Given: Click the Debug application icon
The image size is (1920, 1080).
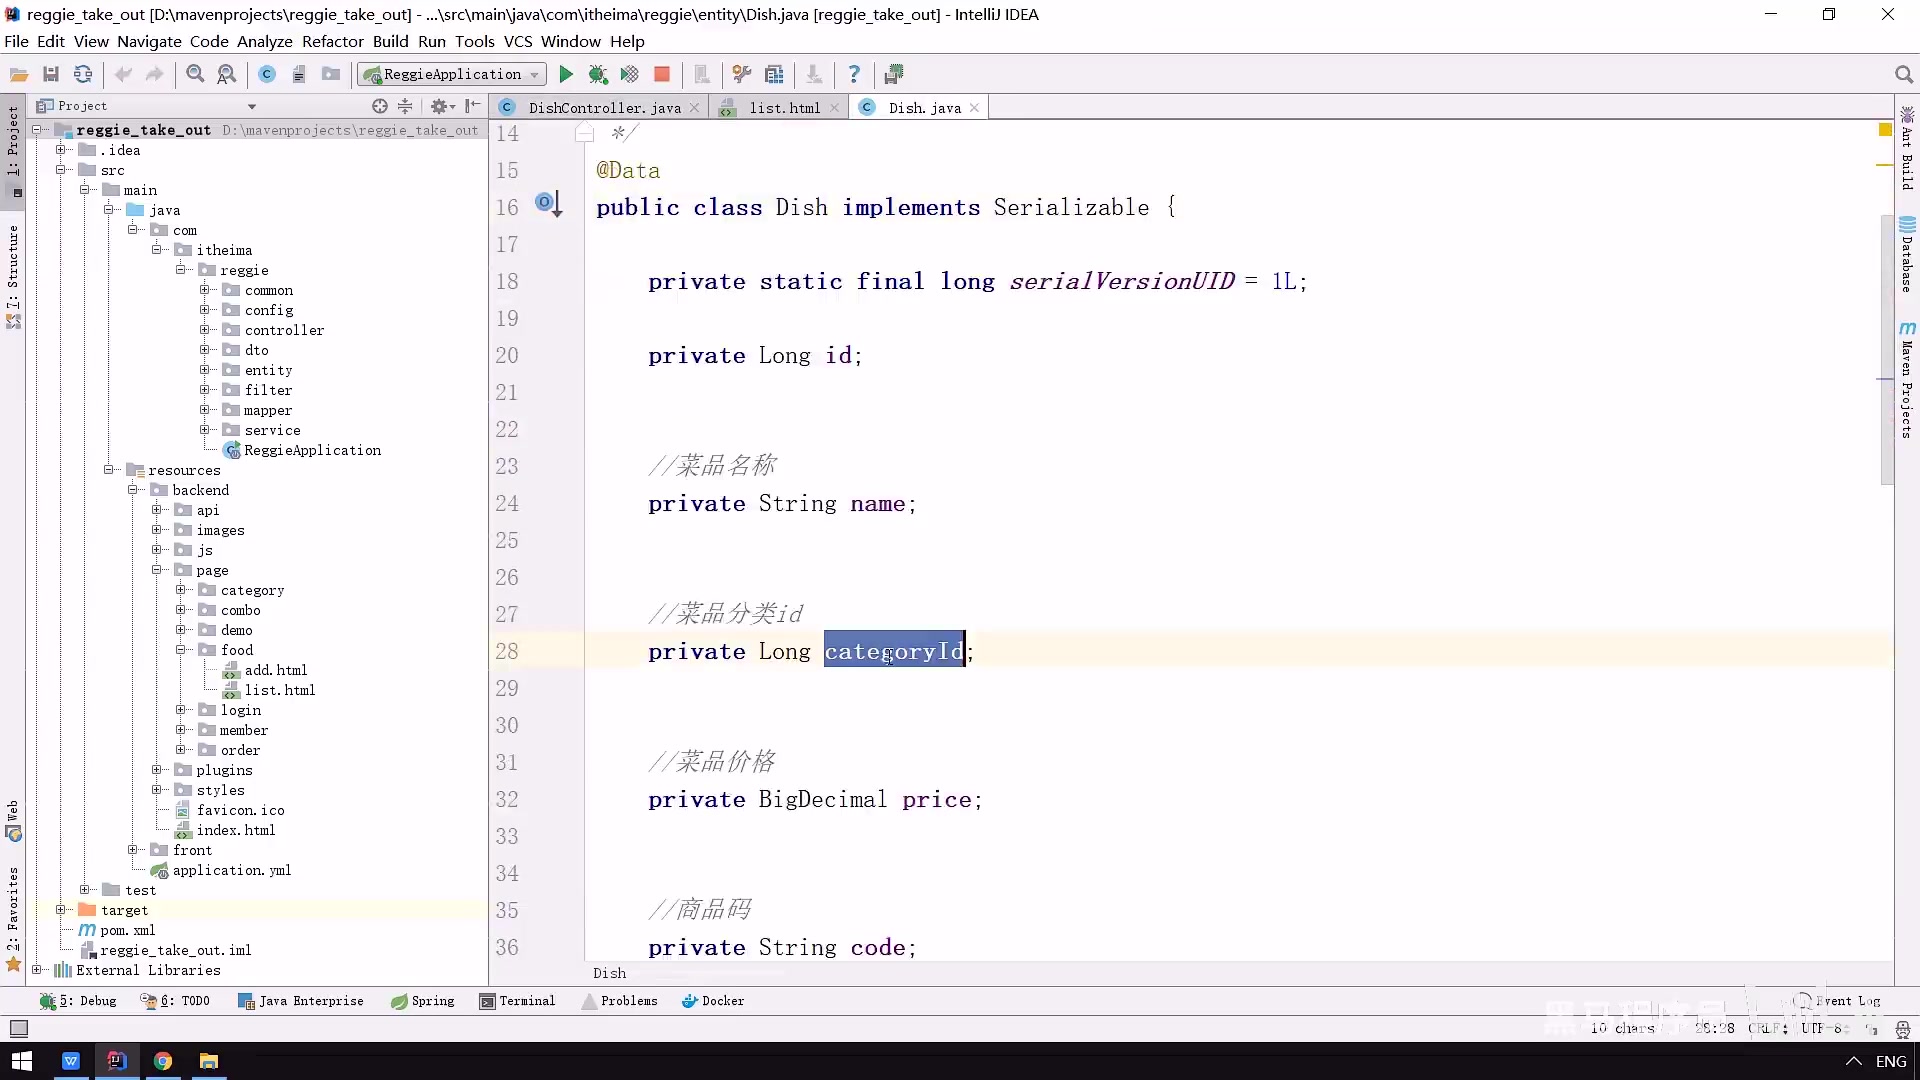Looking at the screenshot, I should point(597,74).
